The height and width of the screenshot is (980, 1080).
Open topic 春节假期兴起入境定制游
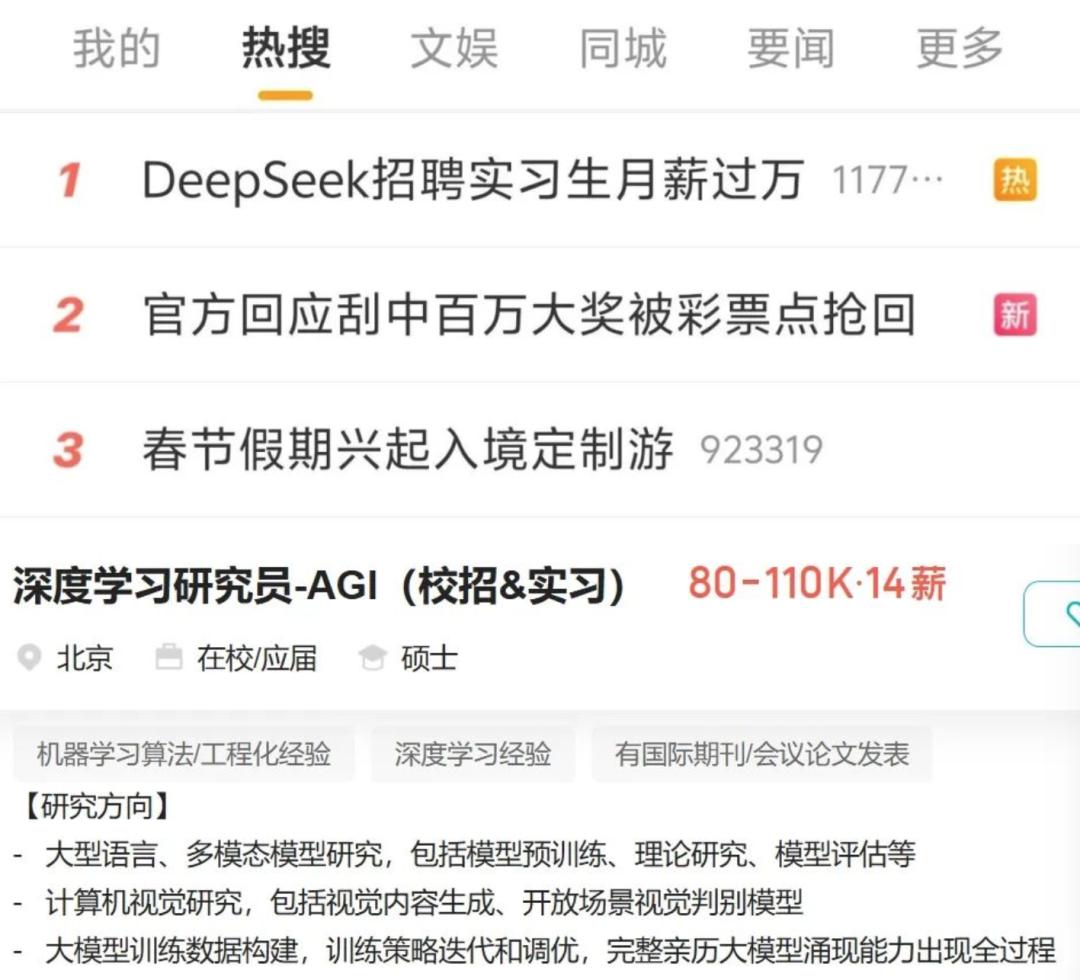click(408, 449)
